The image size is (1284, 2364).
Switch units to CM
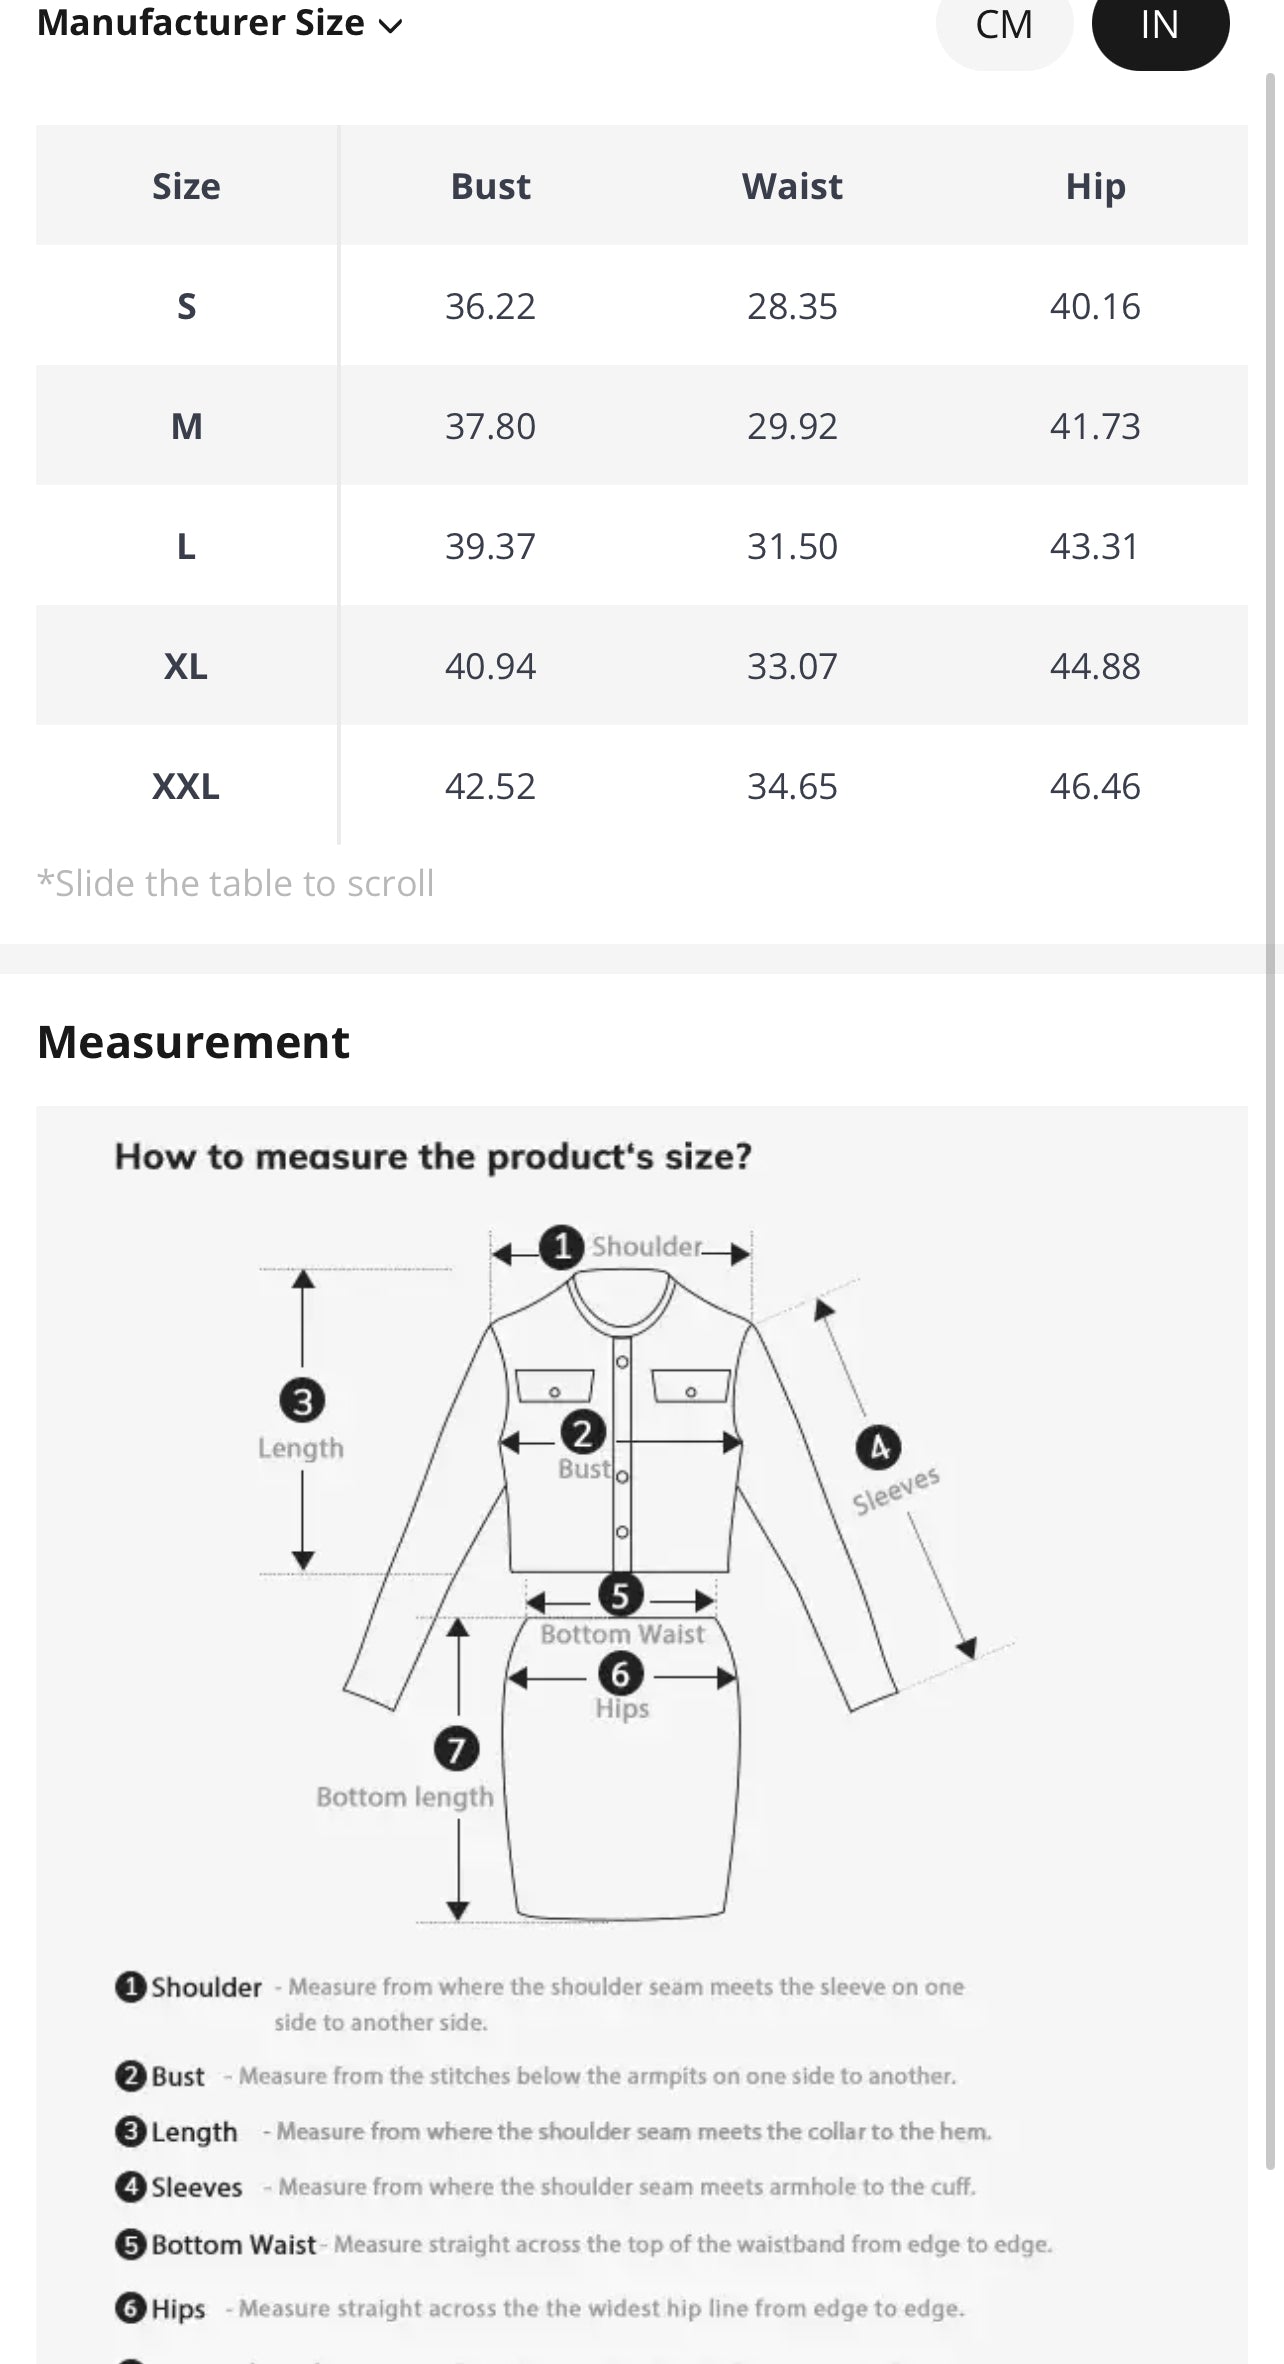point(1004,26)
